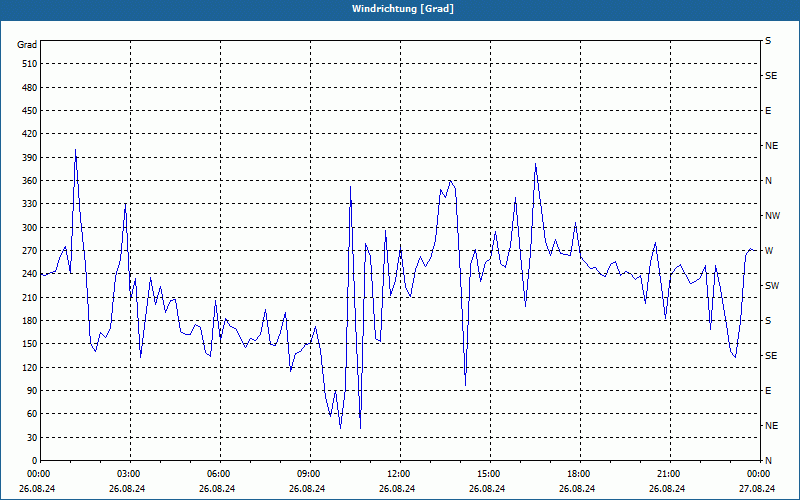Click the E compass label level with 90
The image size is (800, 500).
[768, 391]
